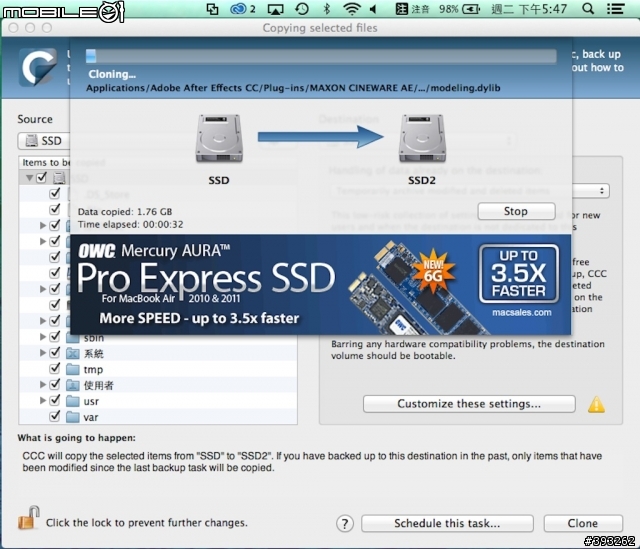Click the 'Time elapsed: 00:00:32' text
The height and width of the screenshot is (549, 640).
point(131,224)
